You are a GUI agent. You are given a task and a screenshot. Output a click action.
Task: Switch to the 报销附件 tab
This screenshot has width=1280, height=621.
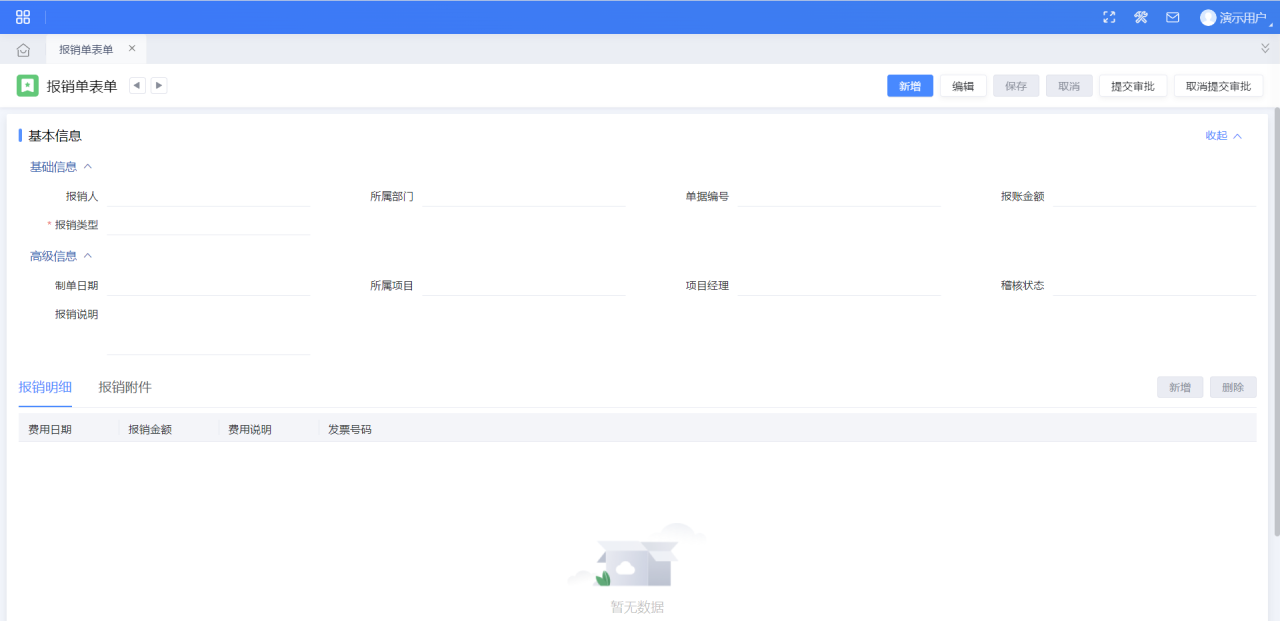tap(125, 387)
